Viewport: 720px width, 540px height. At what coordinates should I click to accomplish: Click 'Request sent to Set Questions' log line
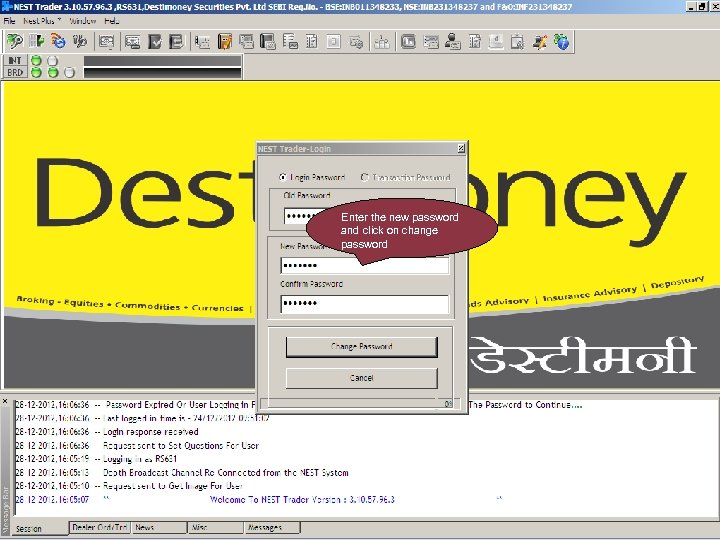[137, 445]
